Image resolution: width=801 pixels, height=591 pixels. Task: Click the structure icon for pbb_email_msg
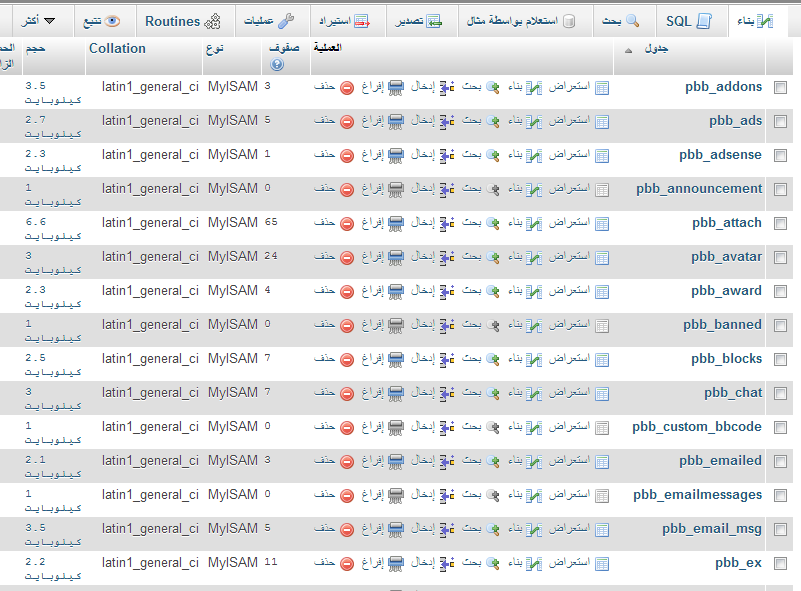534,530
